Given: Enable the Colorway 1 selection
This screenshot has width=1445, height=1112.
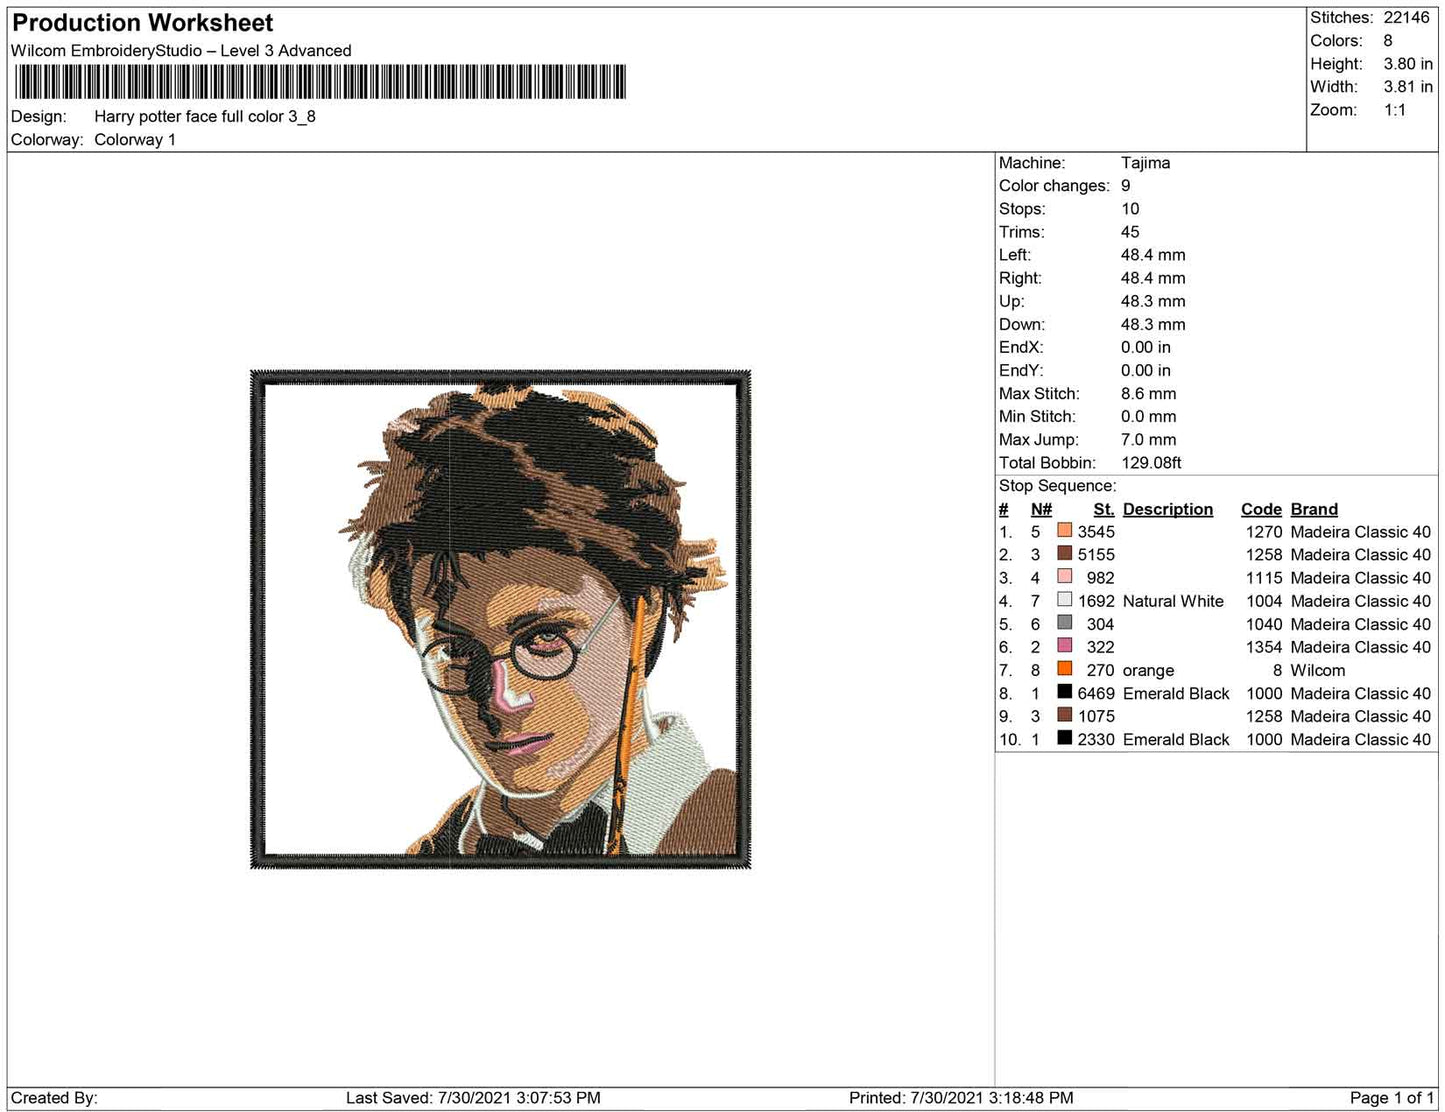Looking at the screenshot, I should (x=135, y=140).
